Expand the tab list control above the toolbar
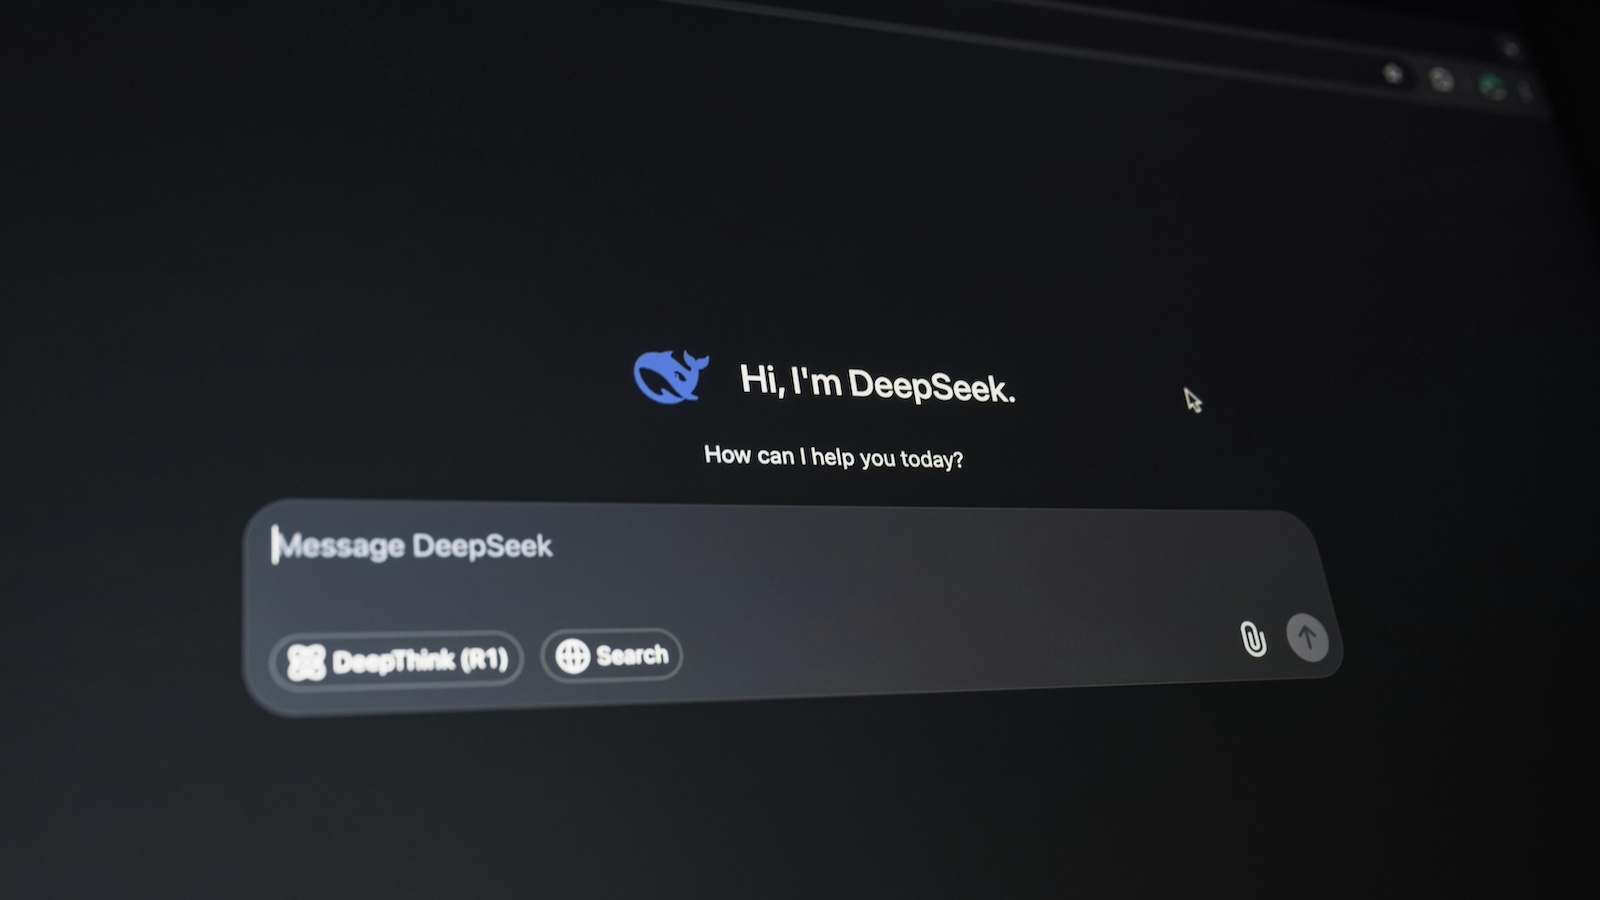The width and height of the screenshot is (1600, 900). [x=1511, y=48]
